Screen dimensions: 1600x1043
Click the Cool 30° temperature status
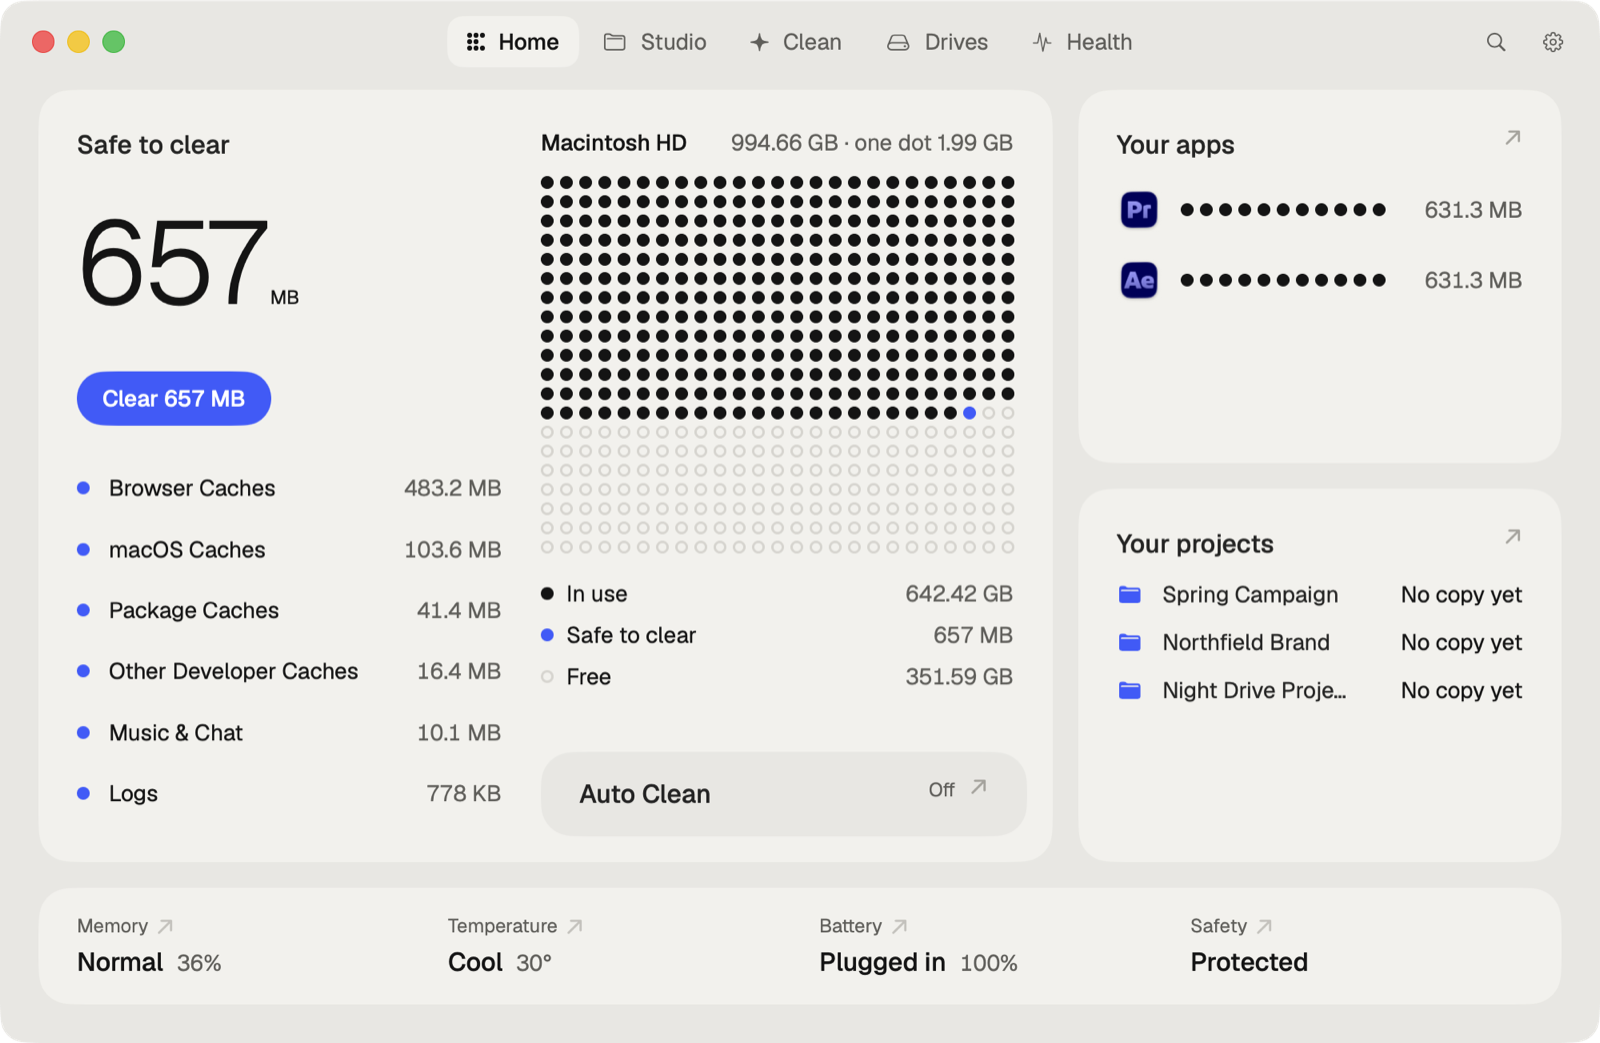click(499, 962)
